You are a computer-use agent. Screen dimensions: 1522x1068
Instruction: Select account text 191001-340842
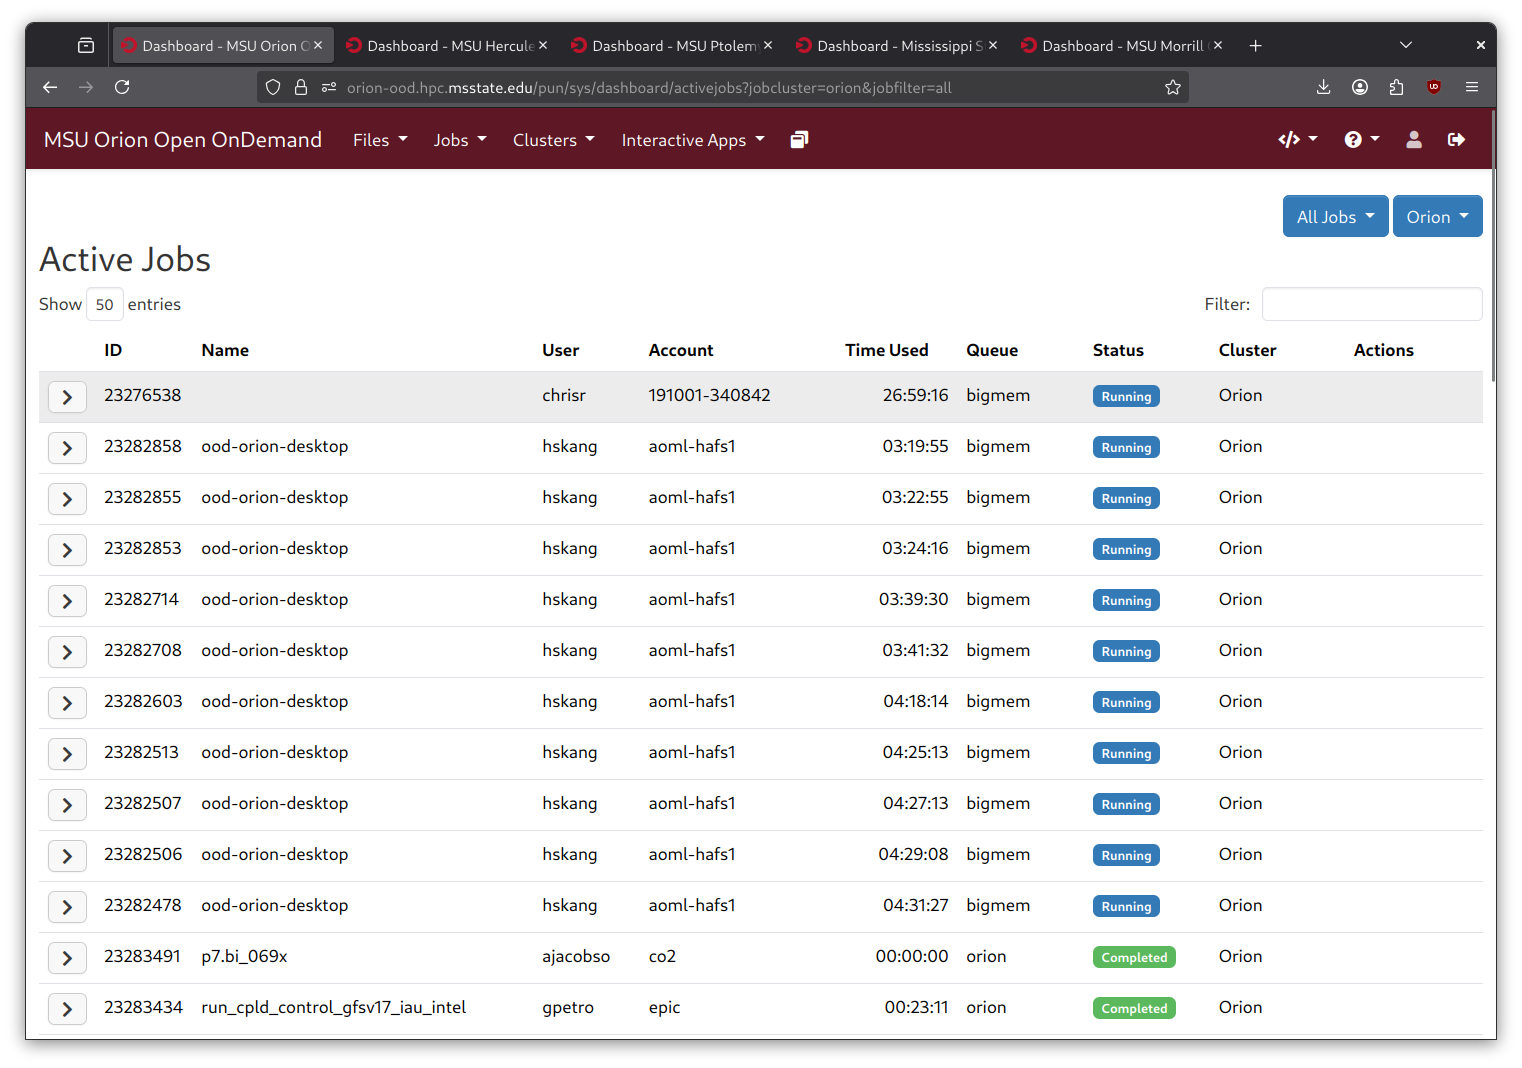[x=710, y=395]
